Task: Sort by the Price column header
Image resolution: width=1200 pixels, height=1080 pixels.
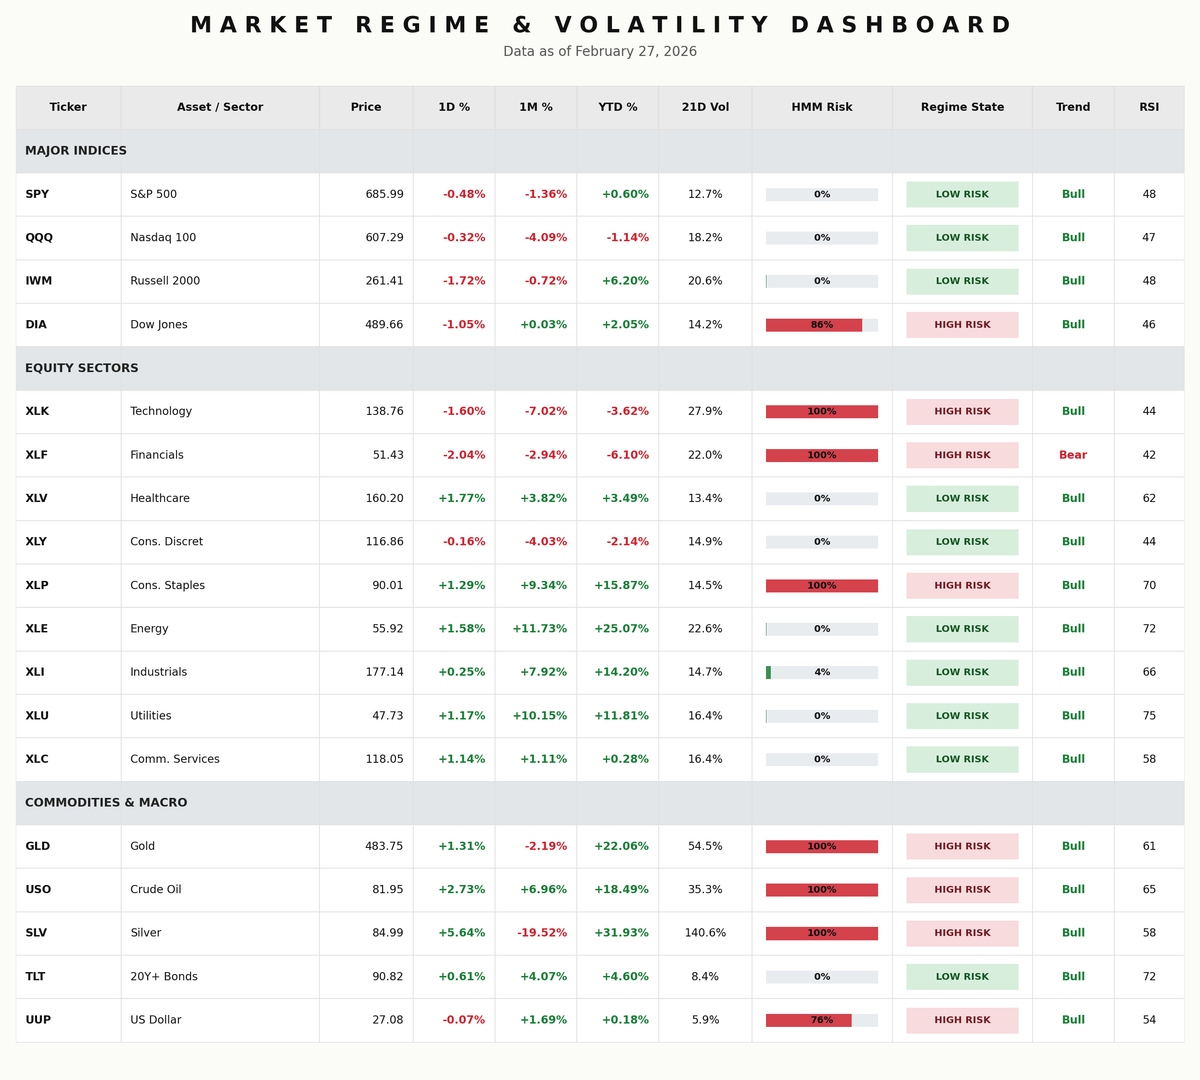Action: click(365, 107)
